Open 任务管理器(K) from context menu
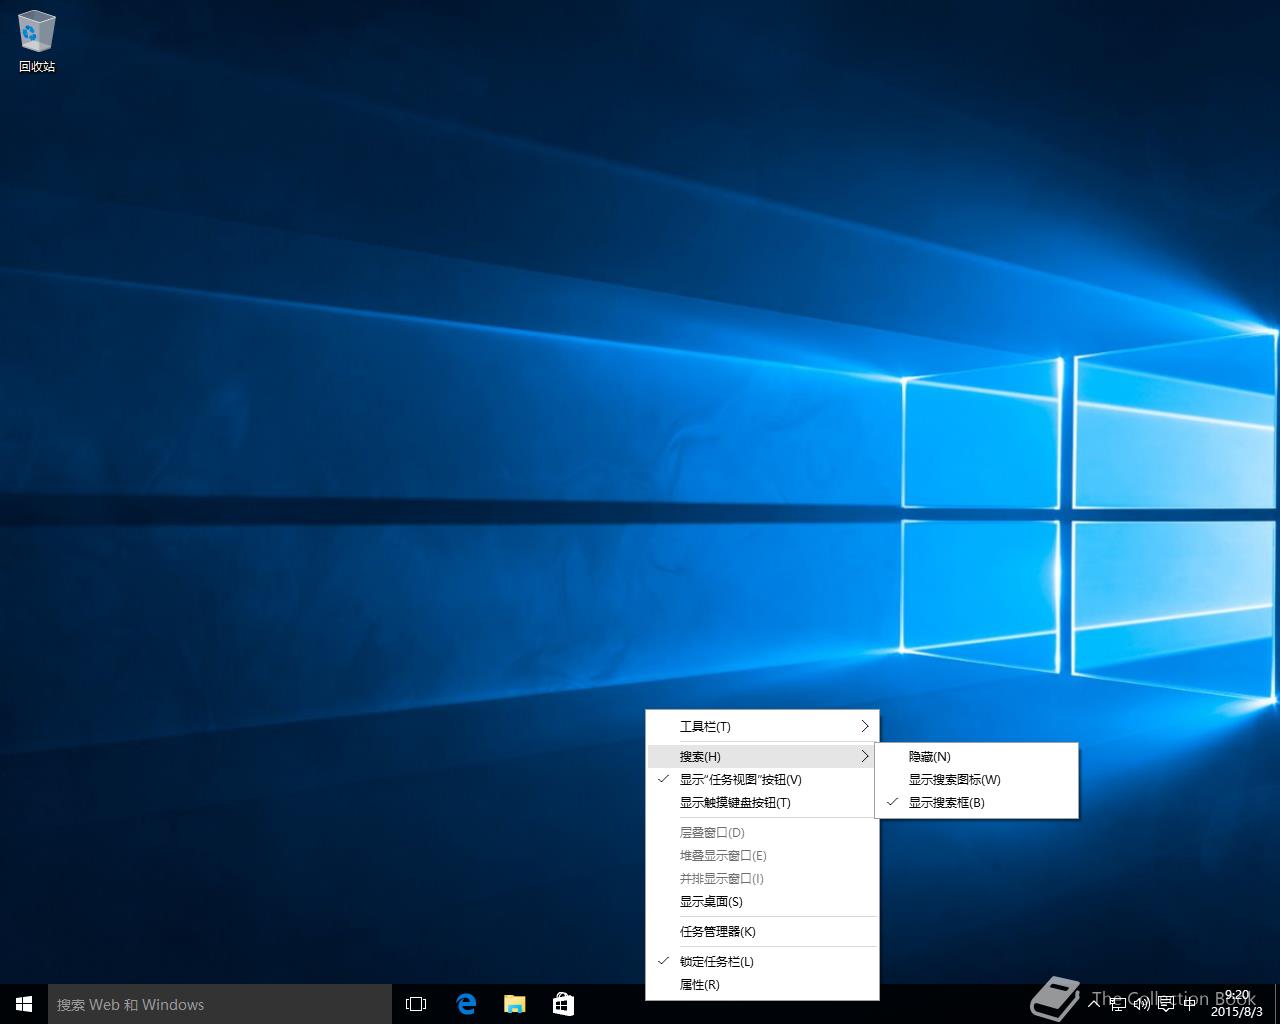 click(762, 931)
